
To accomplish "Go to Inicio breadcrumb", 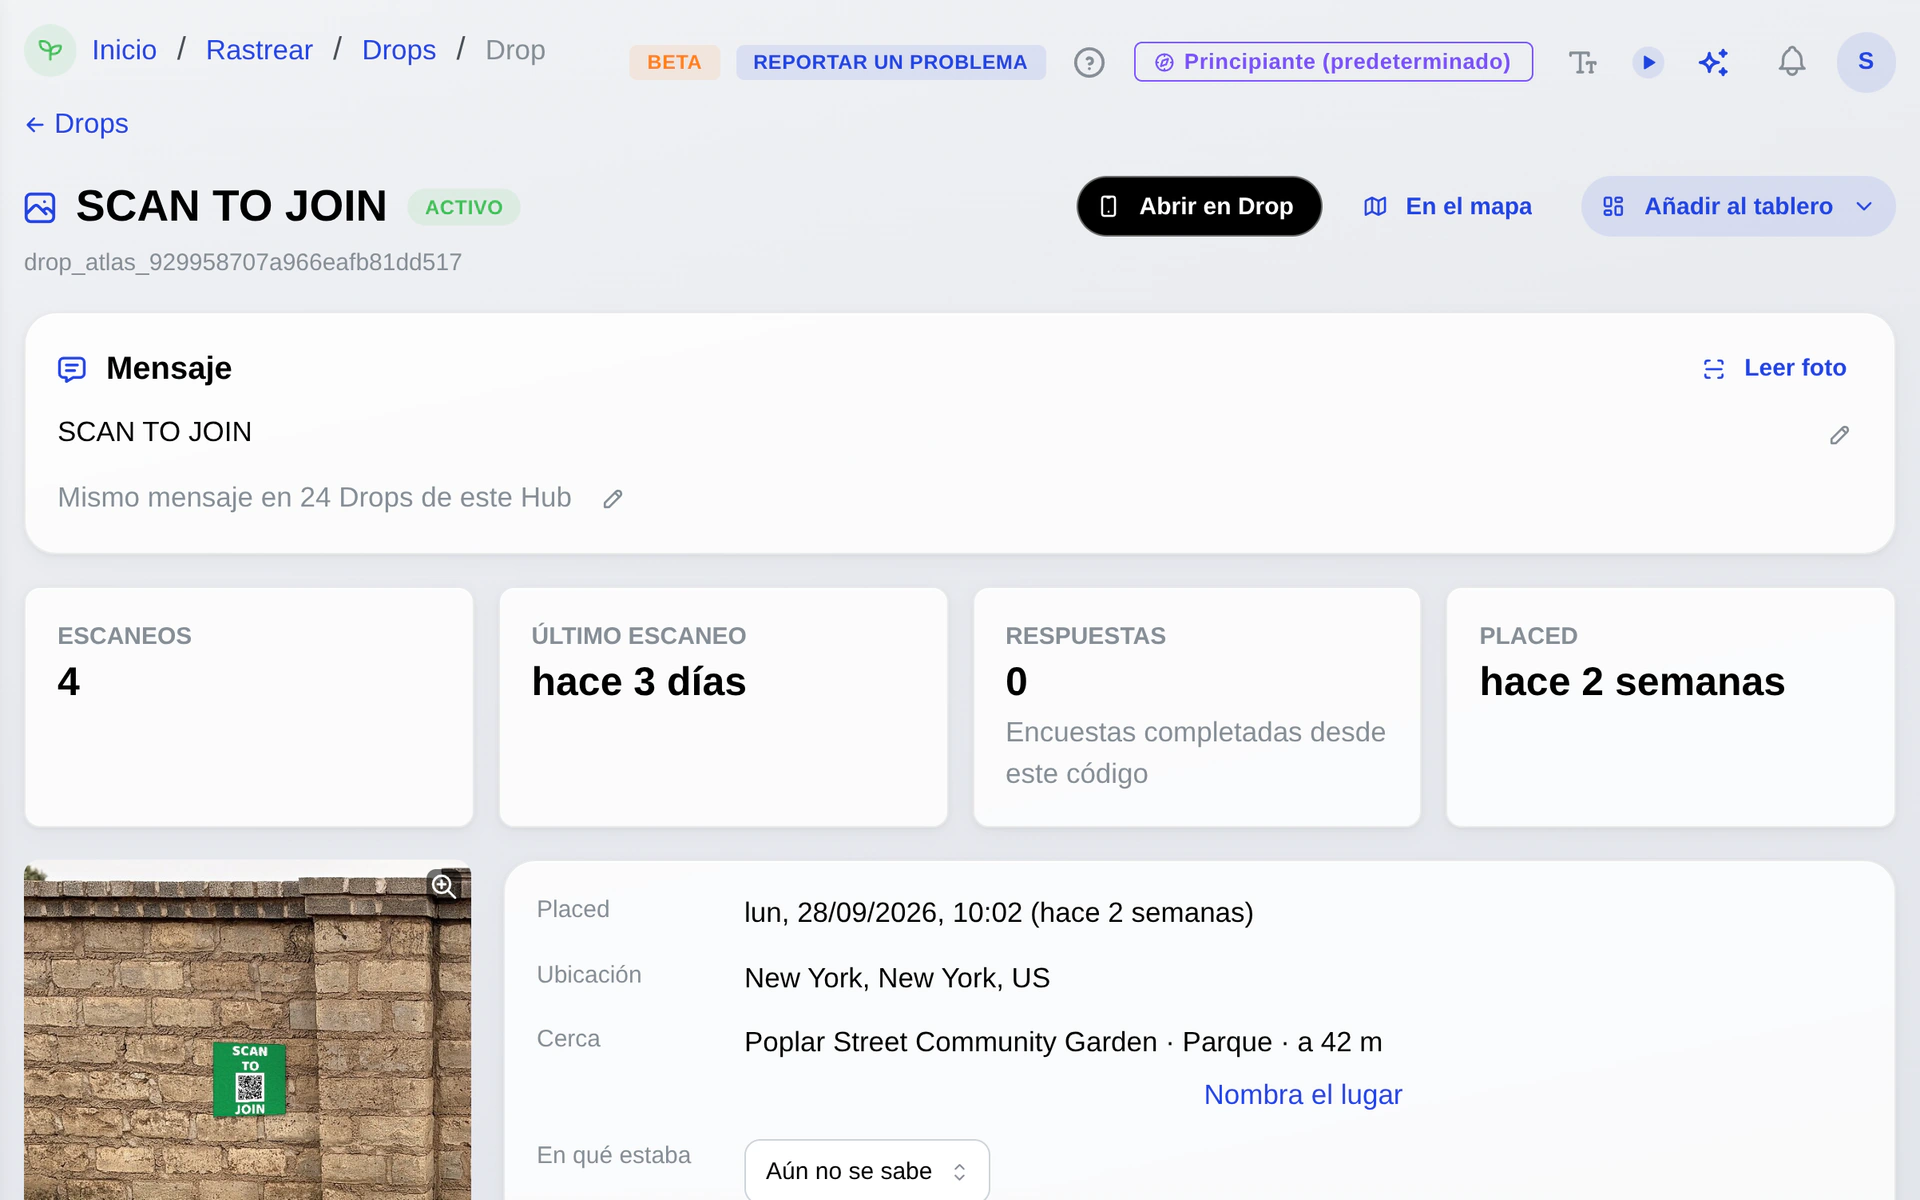I will click(x=124, y=50).
